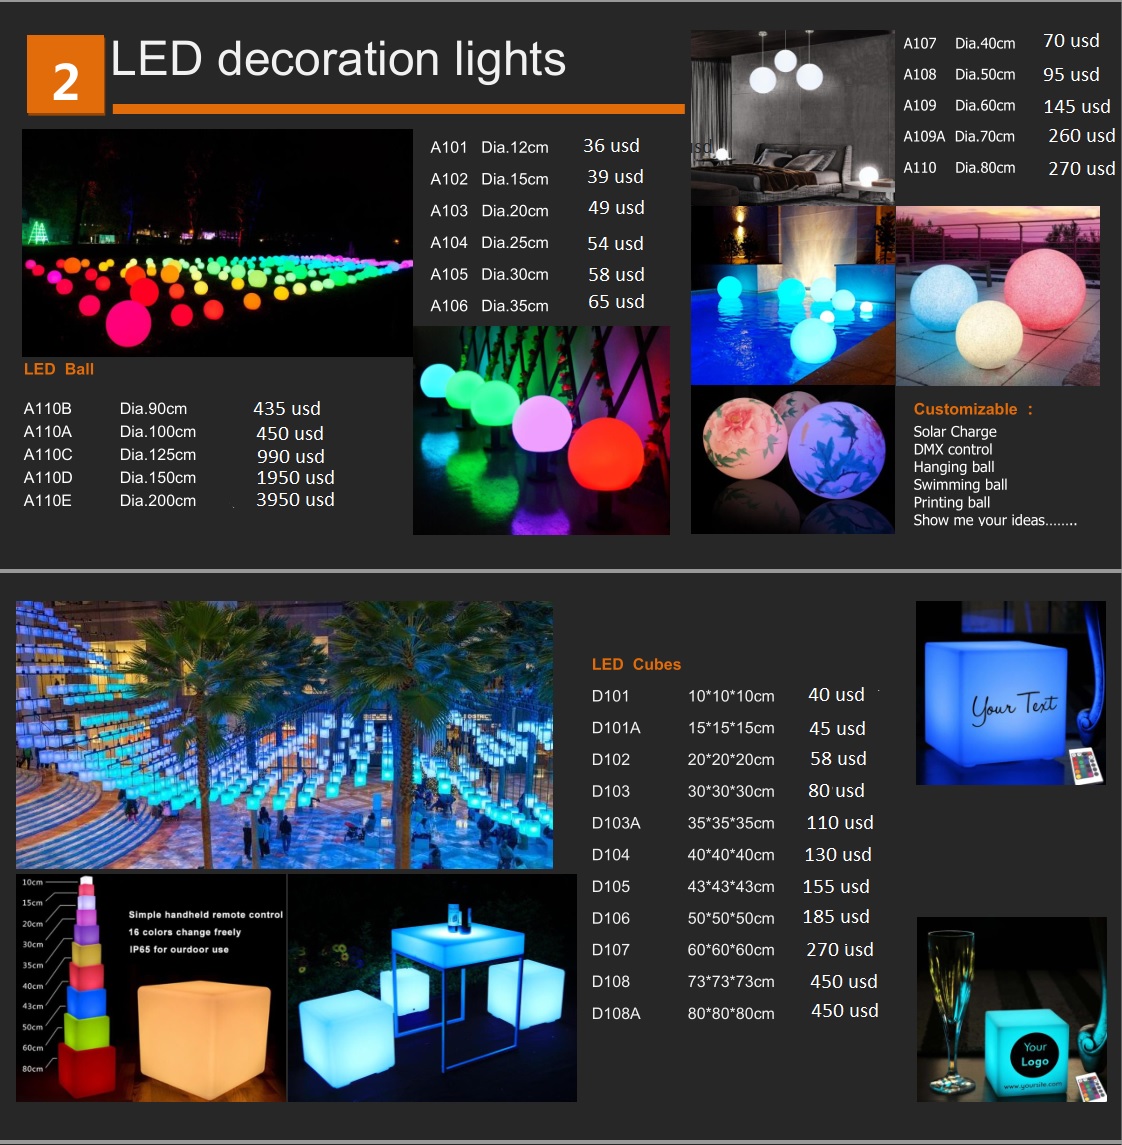Viewport: 1122px width, 1145px height.
Task: Click the 'Hanging ball' option
Action: [953, 467]
